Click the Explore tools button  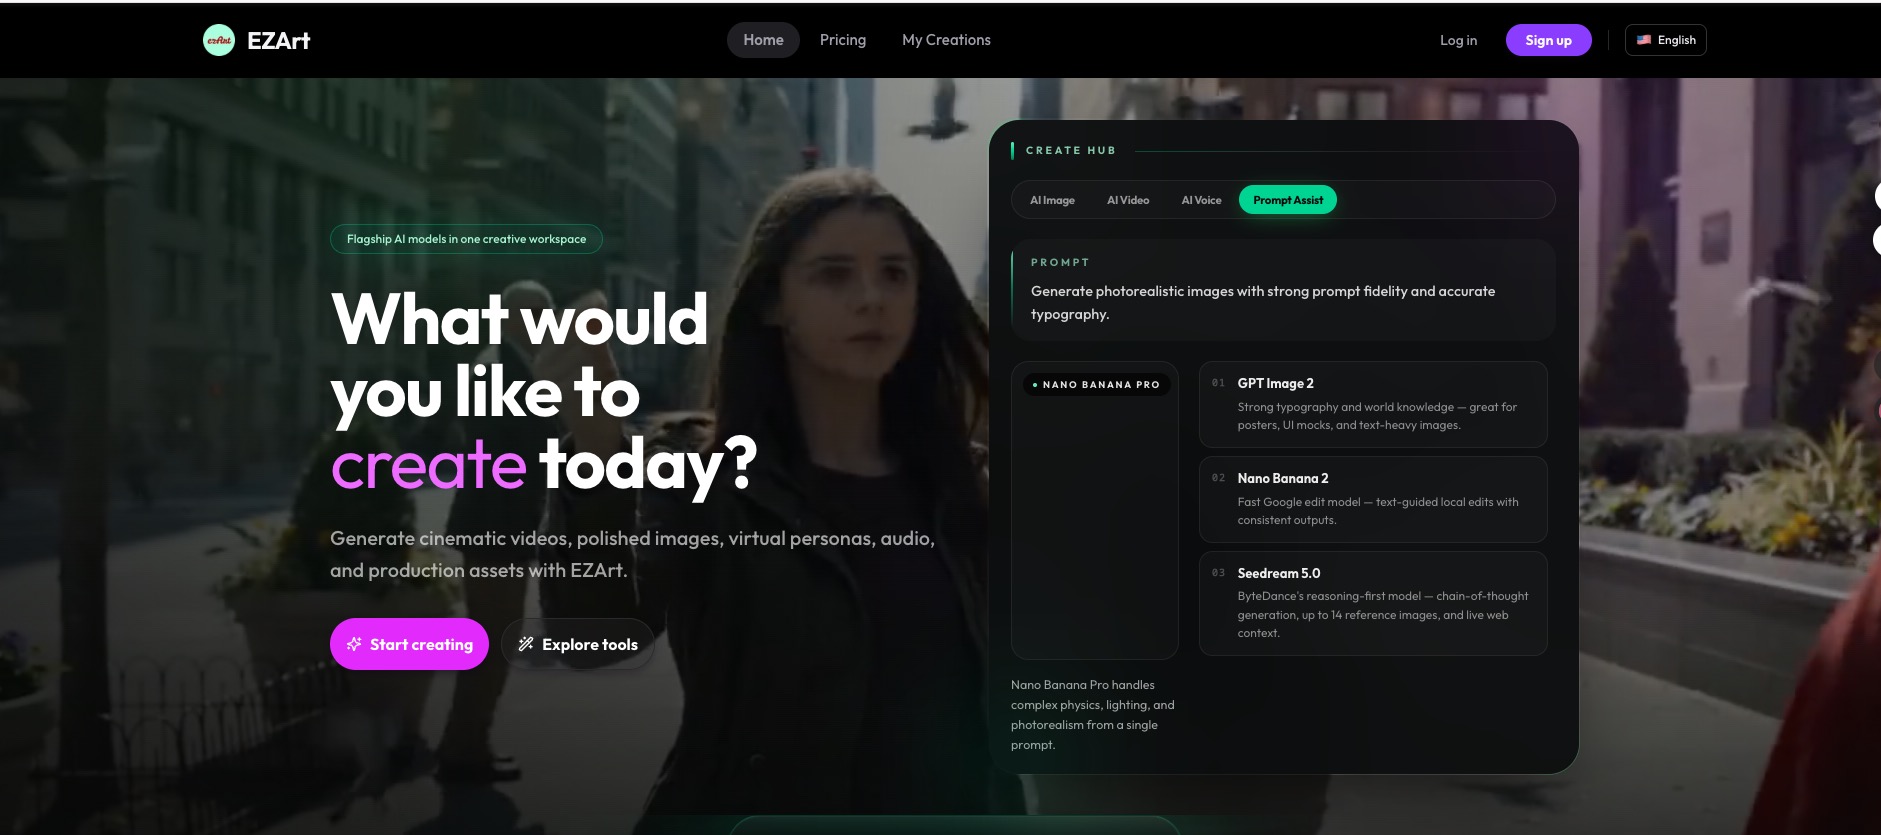tap(578, 645)
